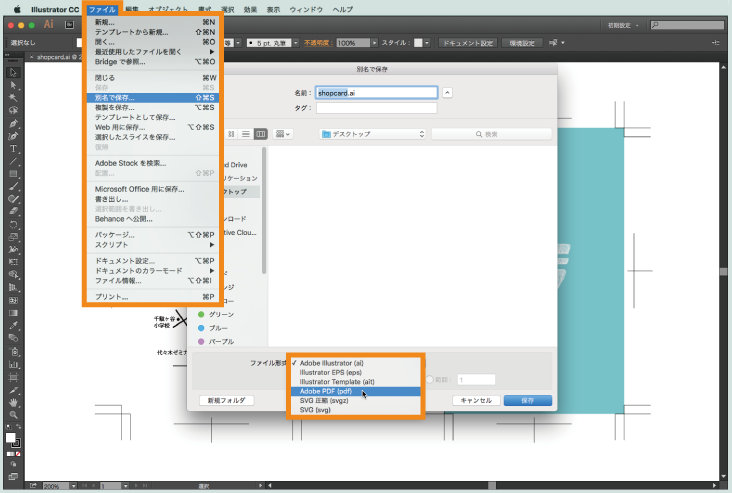This screenshot has width=732, height=493.
Task: Select the Symbol Sprayer tool
Action: (x=13, y=351)
